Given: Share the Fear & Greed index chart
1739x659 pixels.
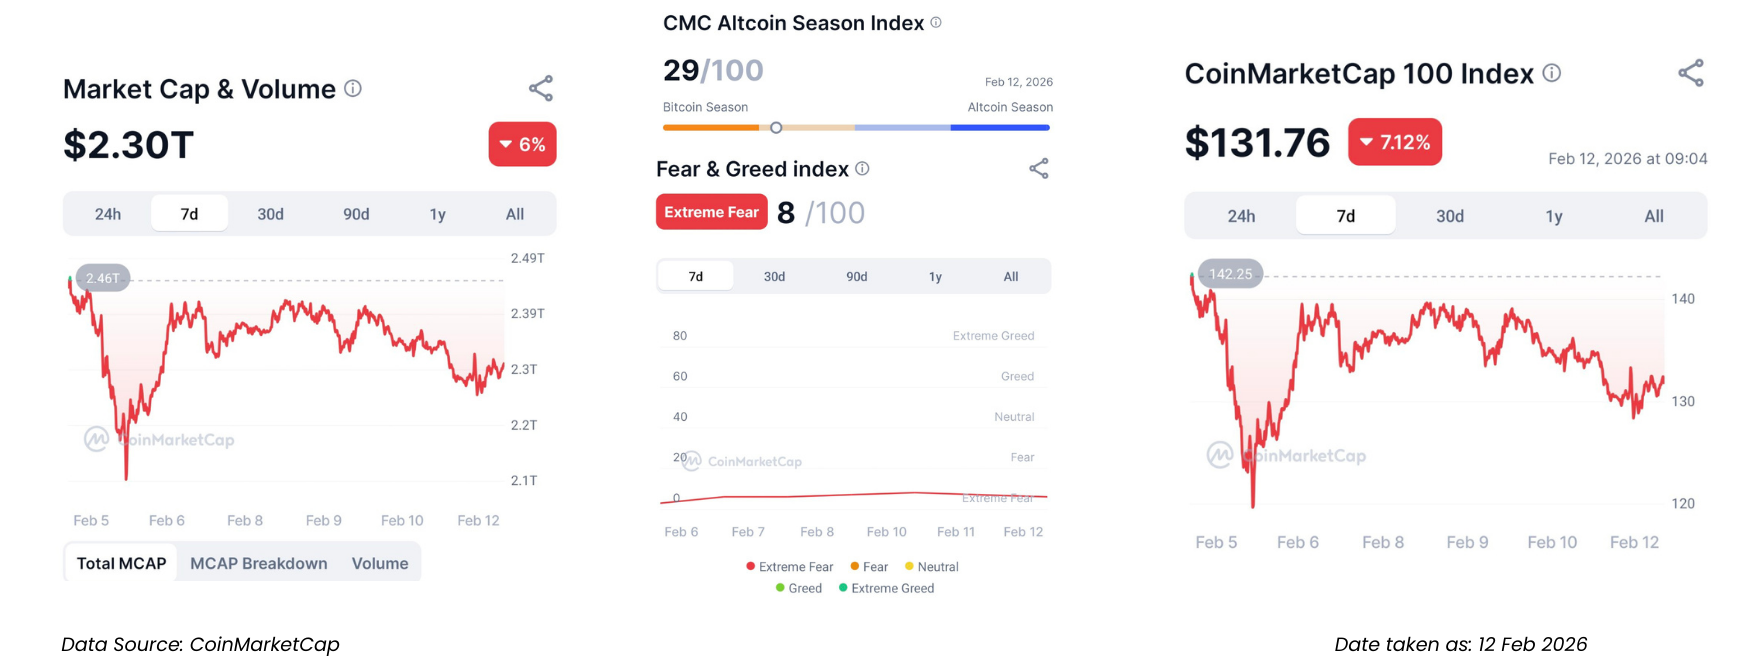Looking at the screenshot, I should click(x=1039, y=168).
